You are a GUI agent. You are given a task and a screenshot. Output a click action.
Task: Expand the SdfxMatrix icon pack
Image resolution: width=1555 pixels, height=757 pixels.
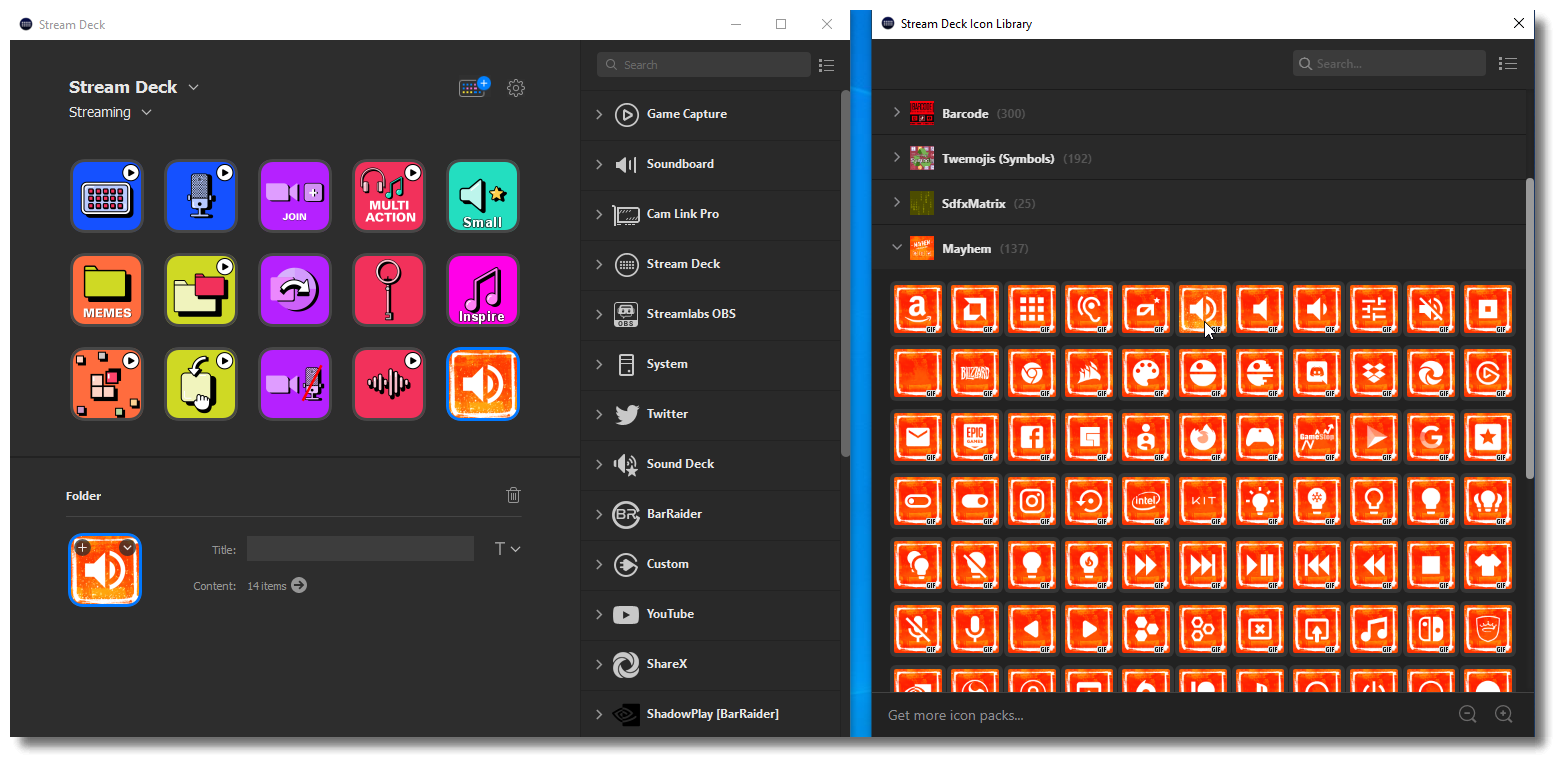pos(897,203)
